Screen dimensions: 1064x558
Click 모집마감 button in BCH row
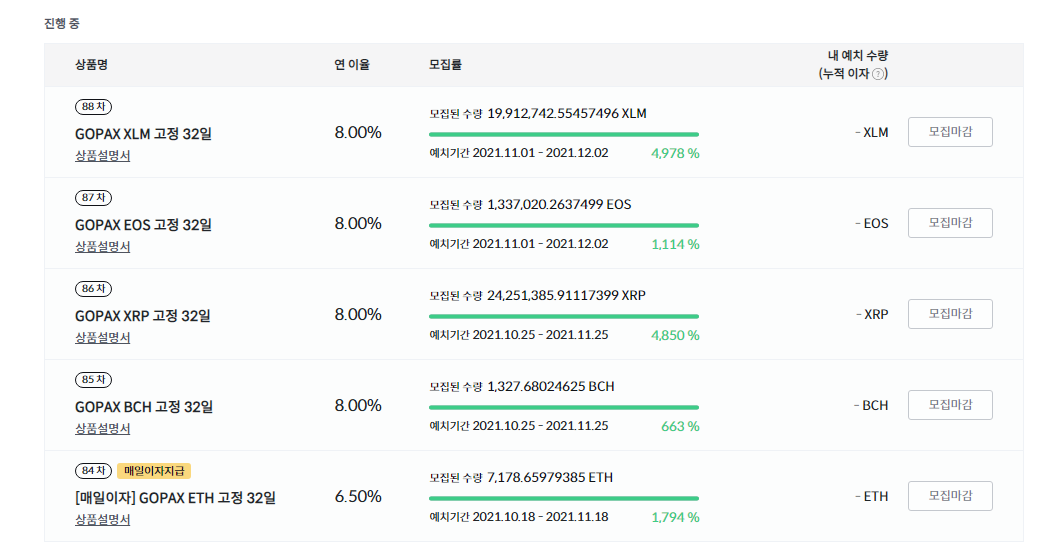point(950,405)
